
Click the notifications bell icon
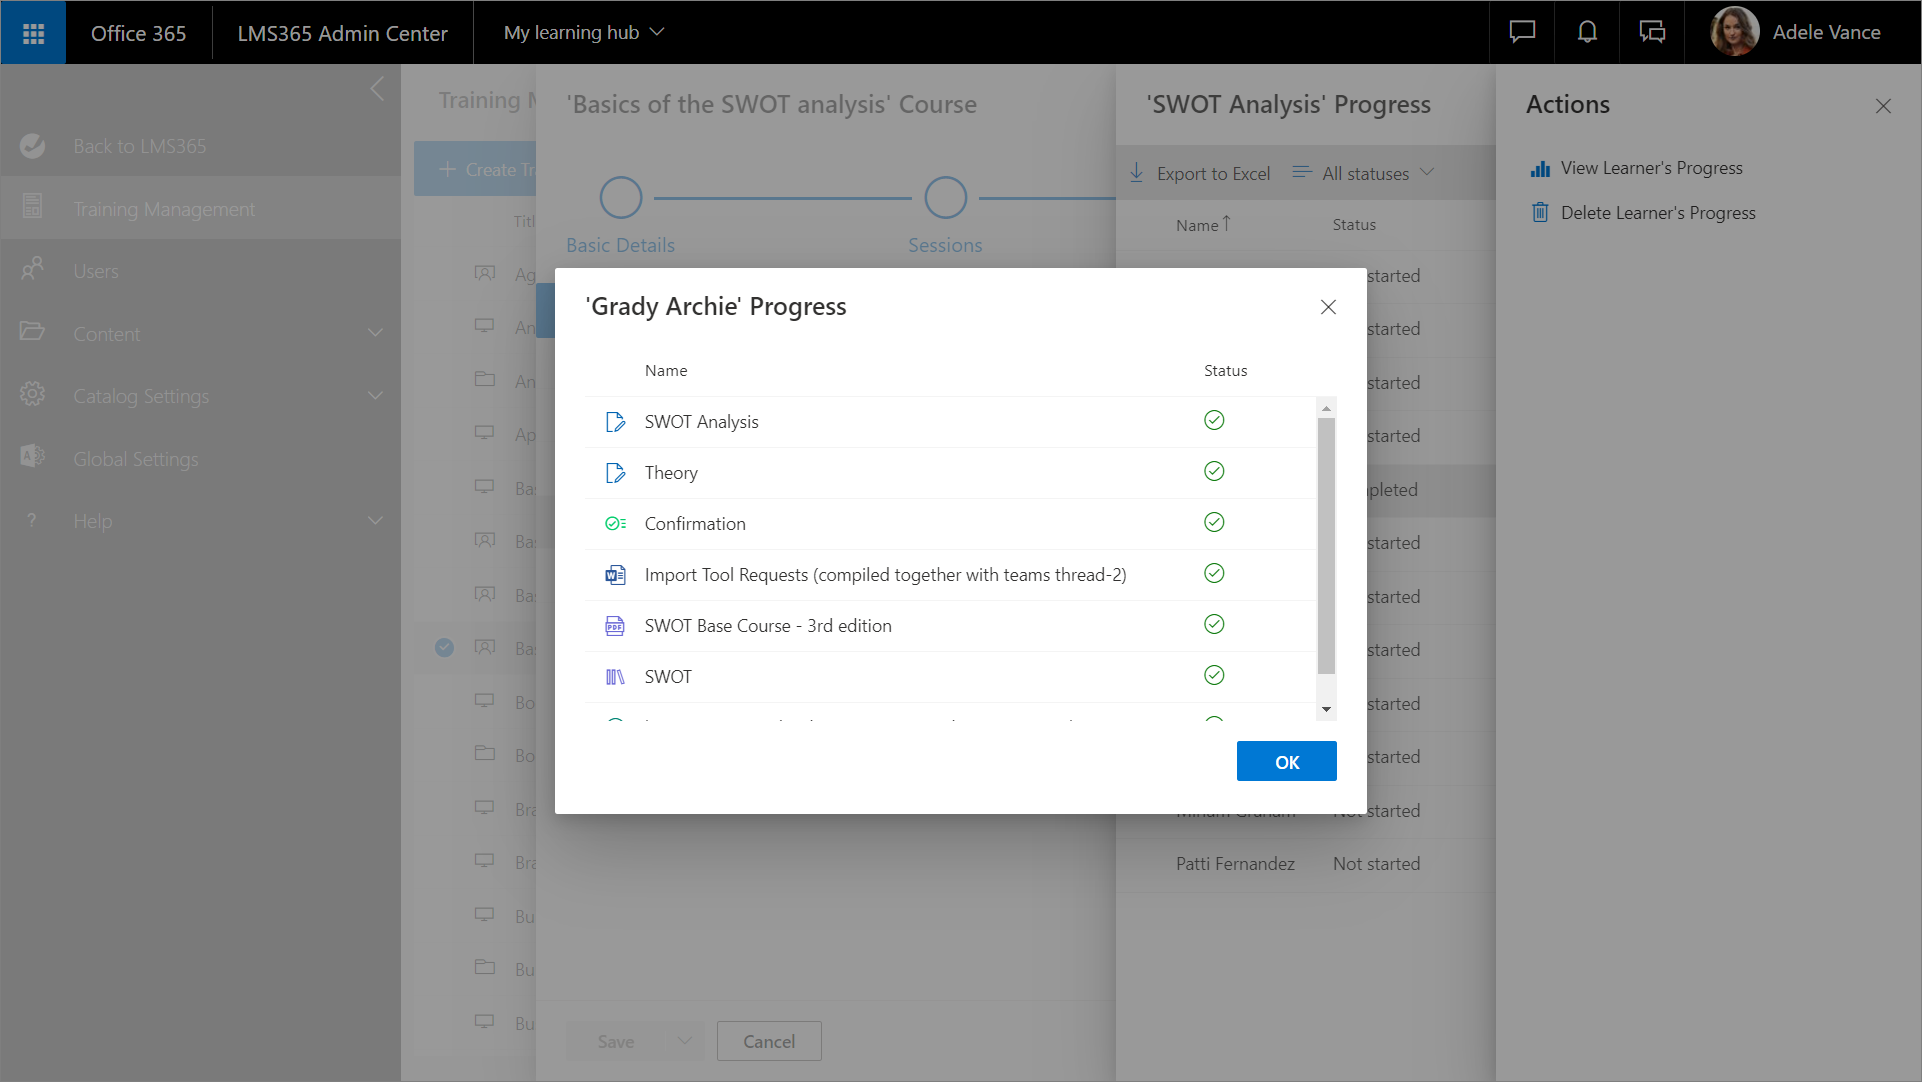coord(1587,32)
